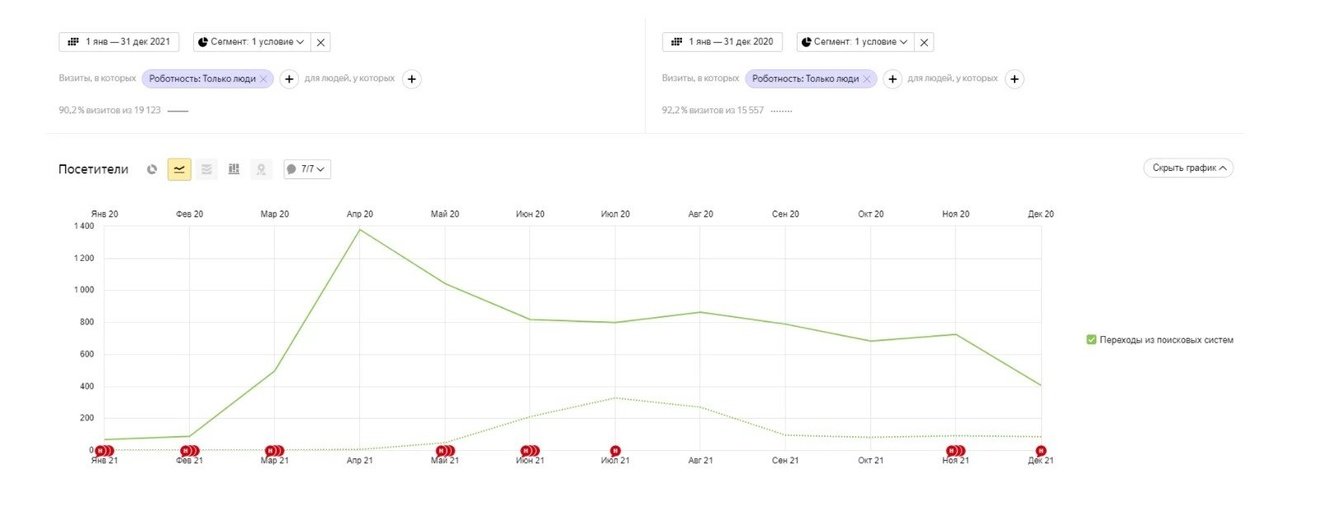Click the Дек 20 top axis label

pos(1041,214)
